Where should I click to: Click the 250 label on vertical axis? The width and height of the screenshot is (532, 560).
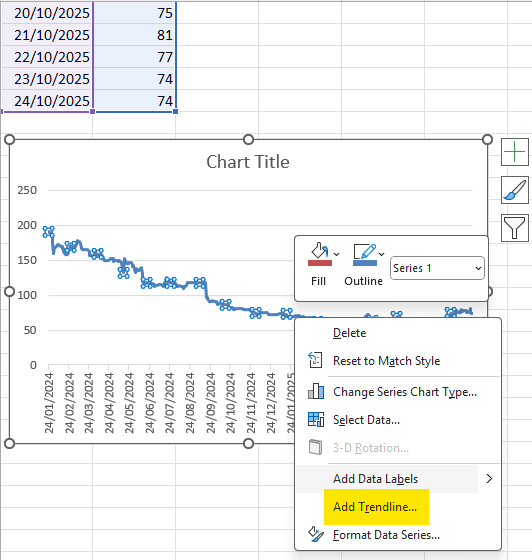(x=27, y=190)
